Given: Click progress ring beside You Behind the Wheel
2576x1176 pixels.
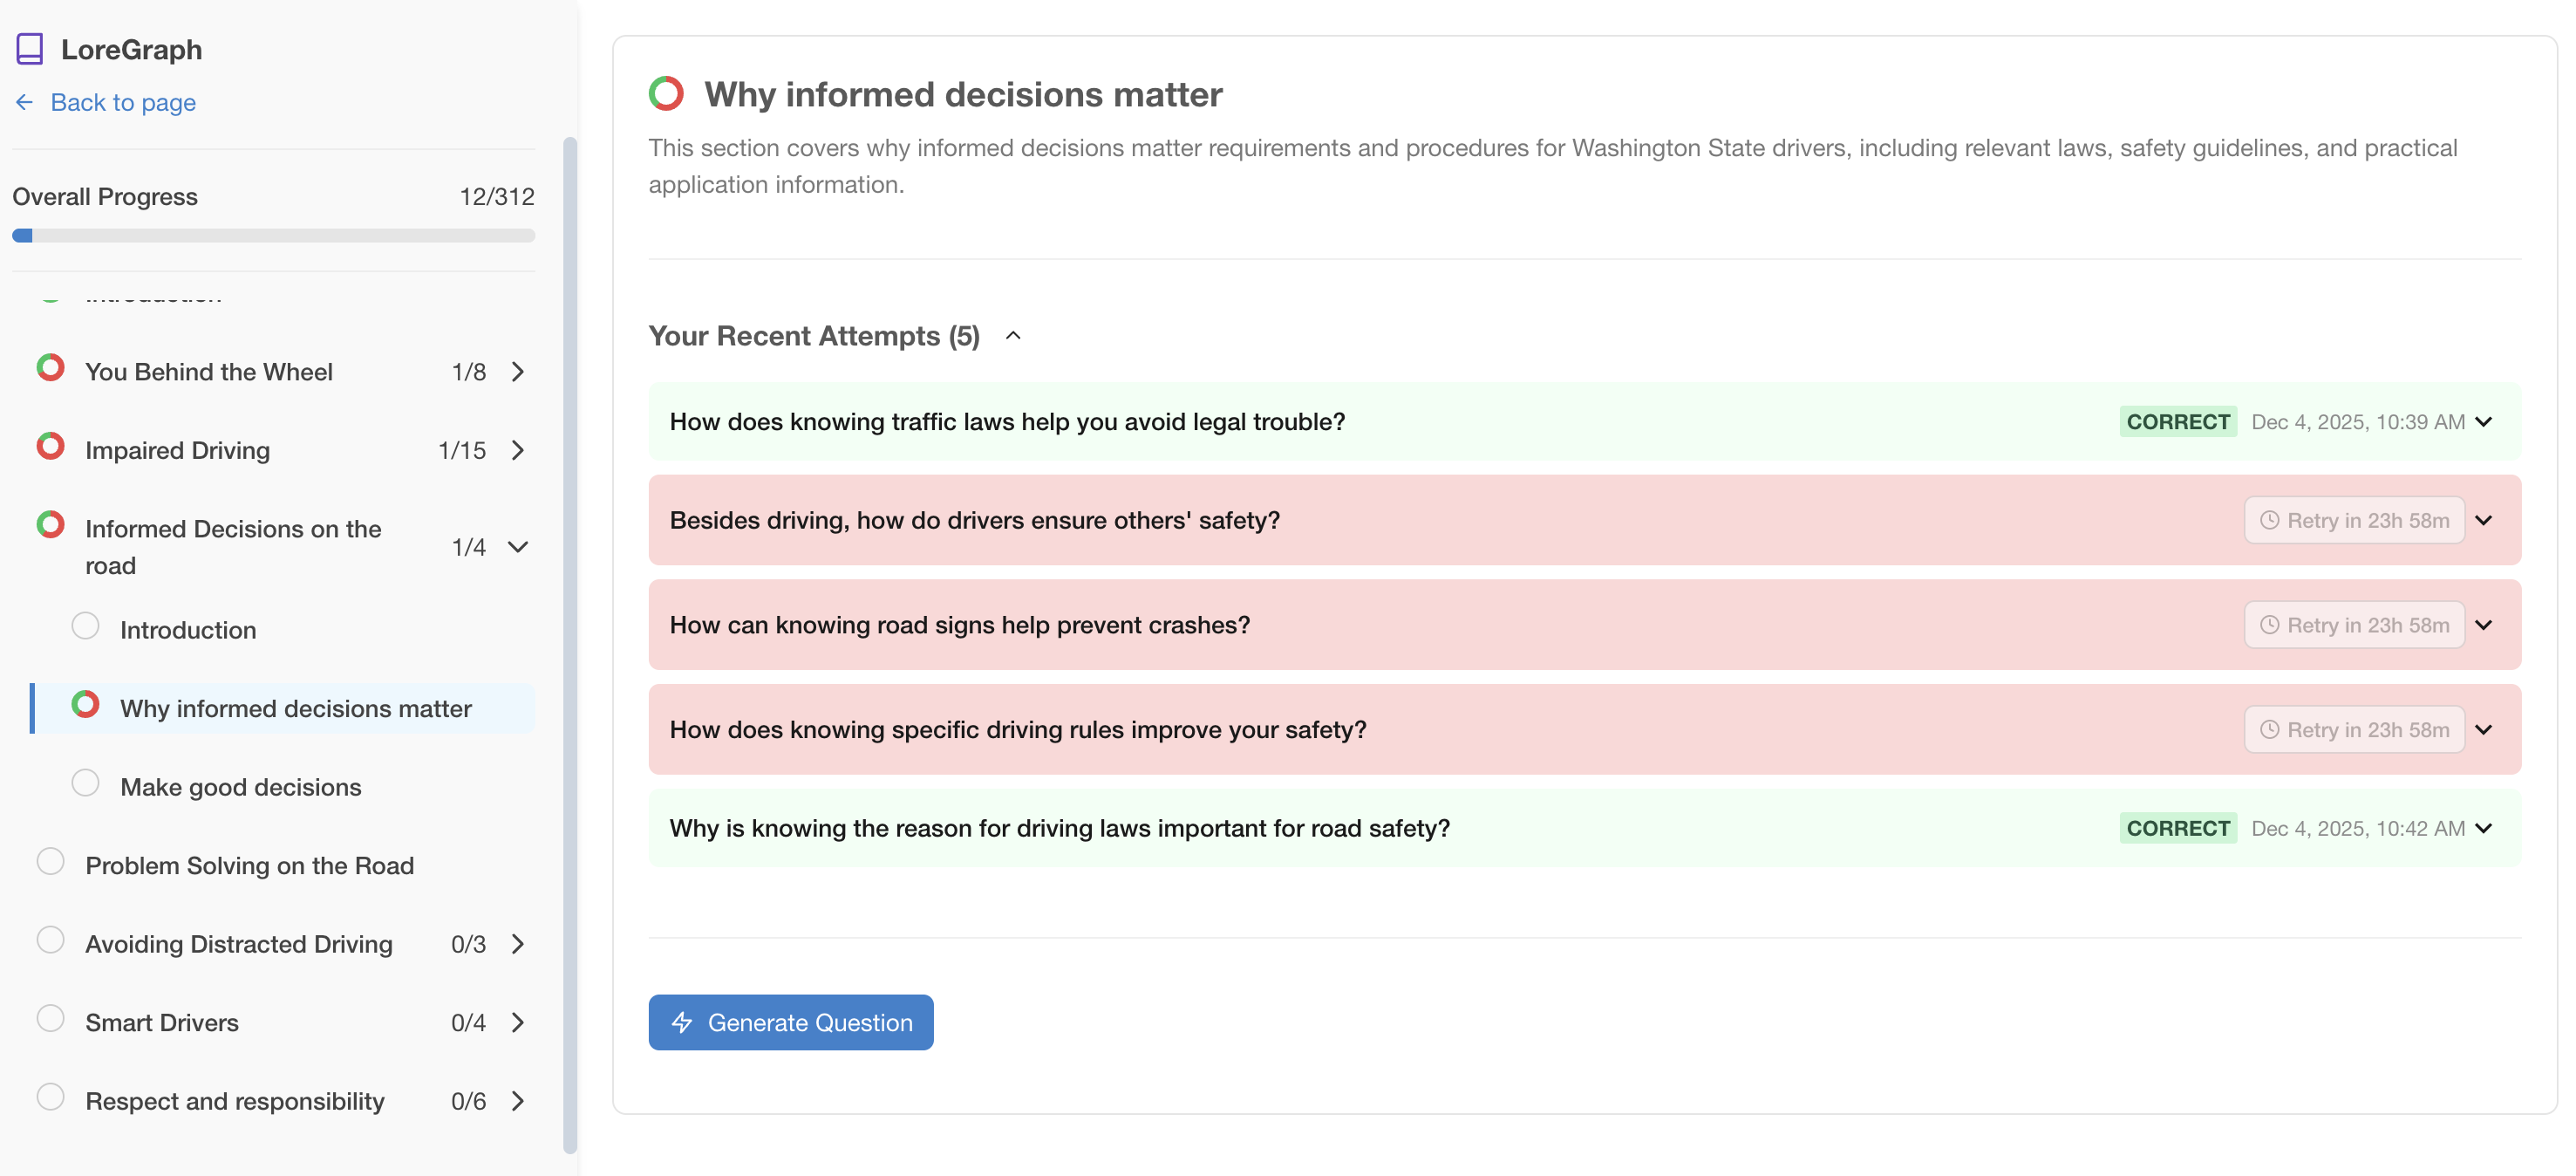Looking at the screenshot, I should coord(50,368).
